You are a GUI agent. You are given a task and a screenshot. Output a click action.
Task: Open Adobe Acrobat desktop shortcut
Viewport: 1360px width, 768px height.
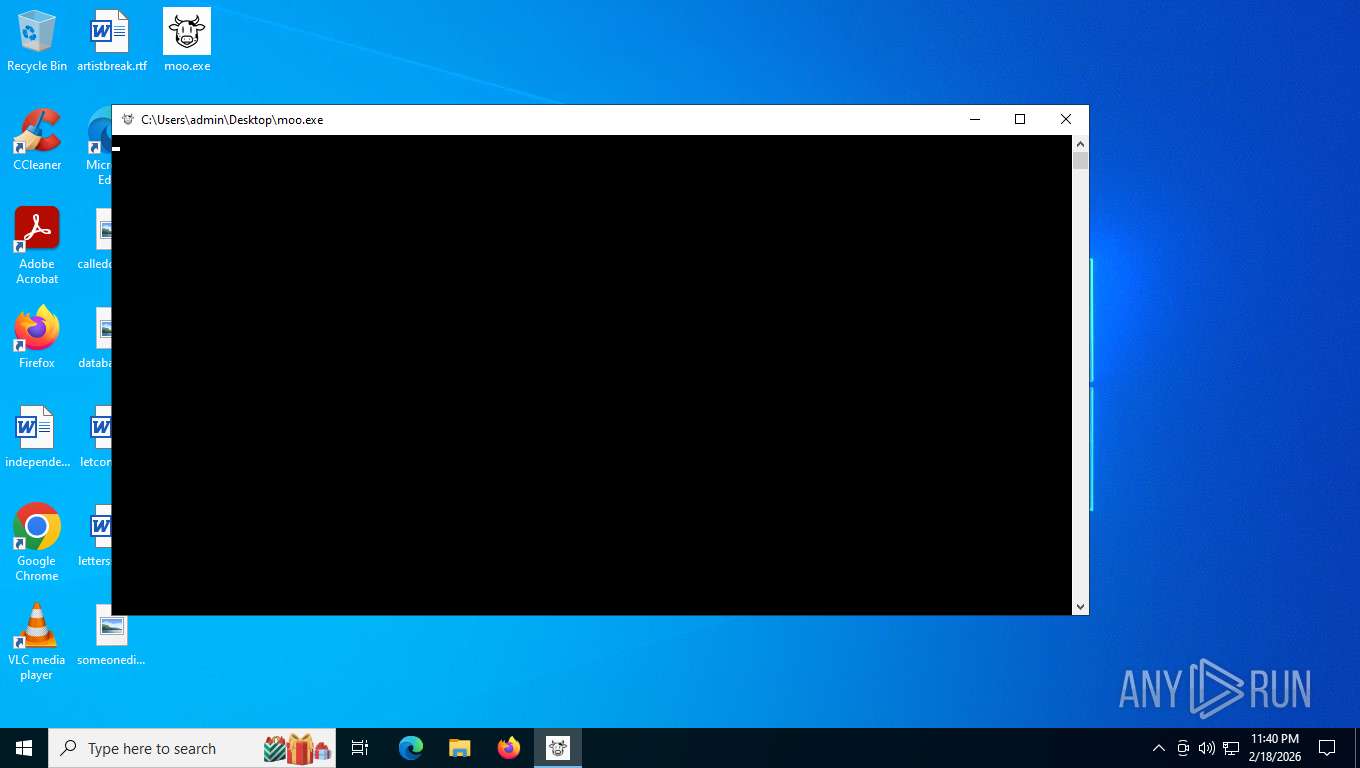pyautogui.click(x=37, y=245)
